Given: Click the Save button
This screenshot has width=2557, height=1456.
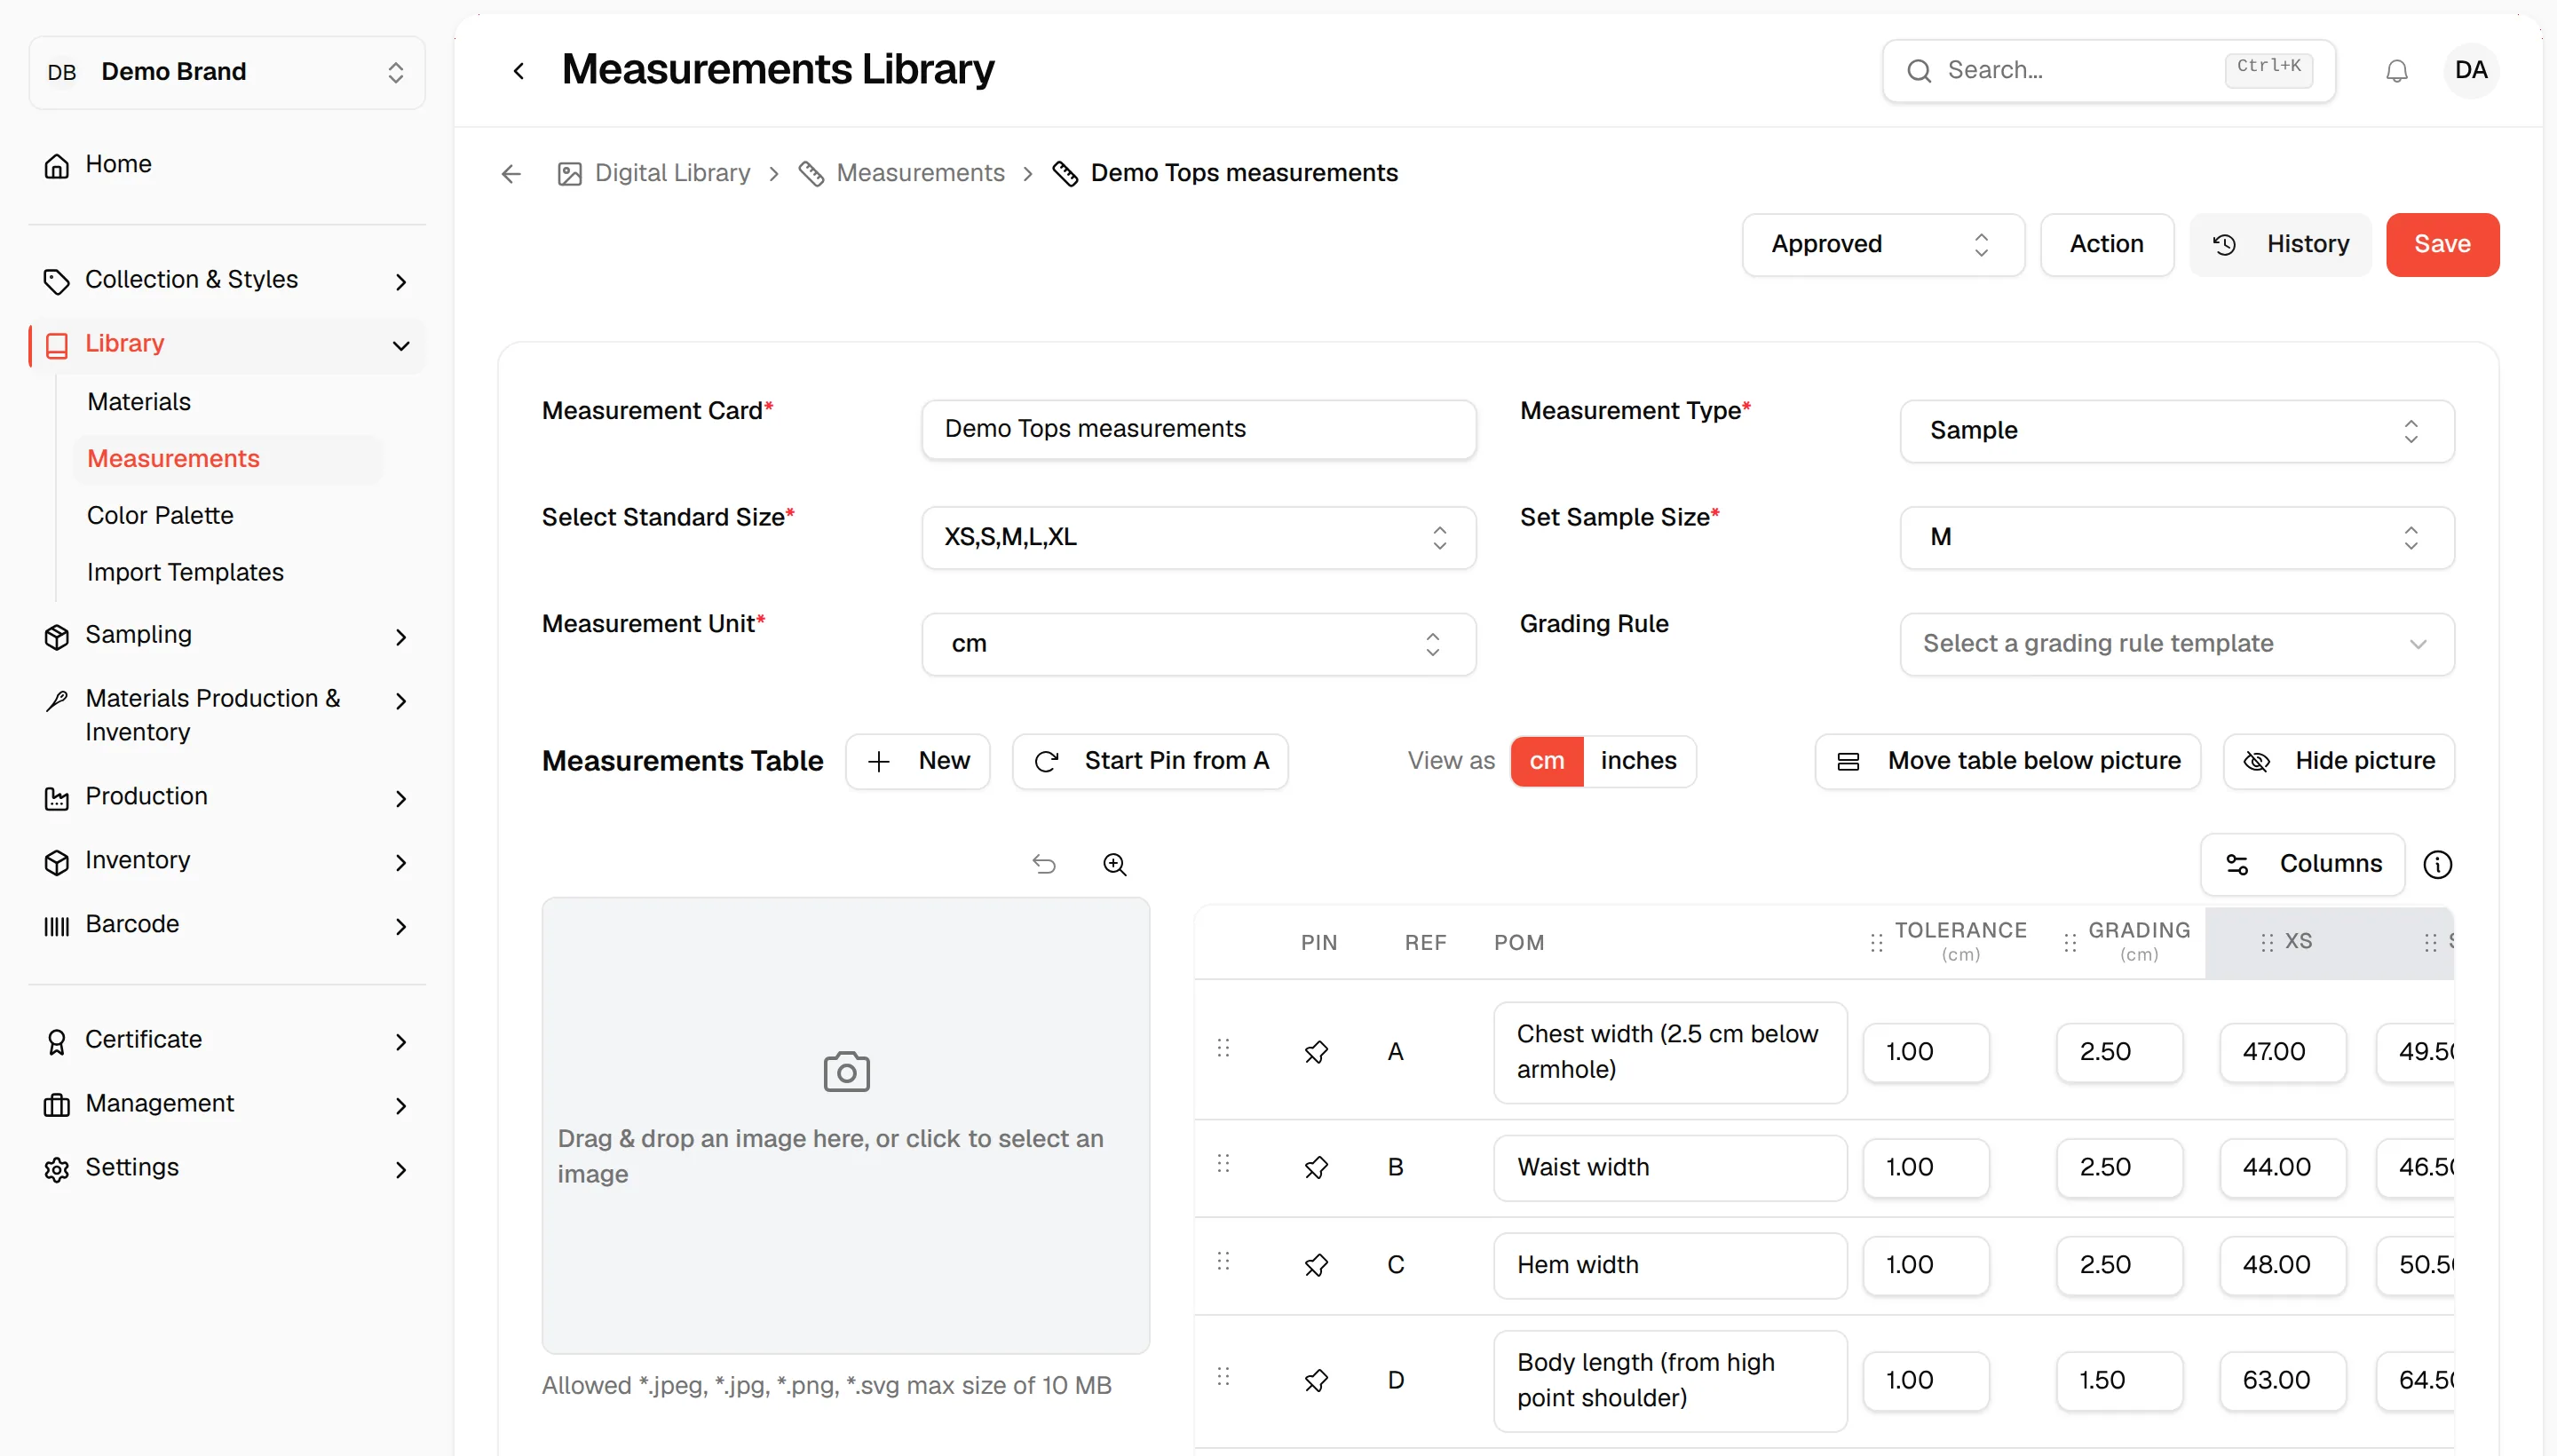Looking at the screenshot, I should pos(2442,244).
